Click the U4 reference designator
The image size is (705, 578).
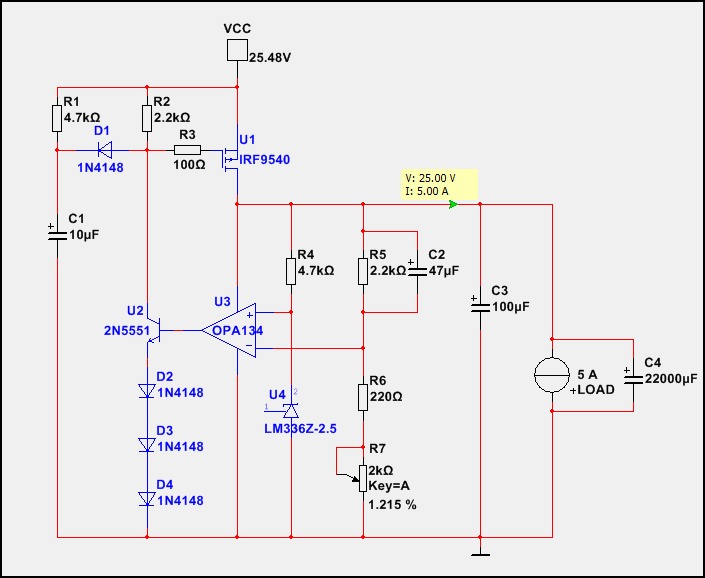(x=277, y=395)
